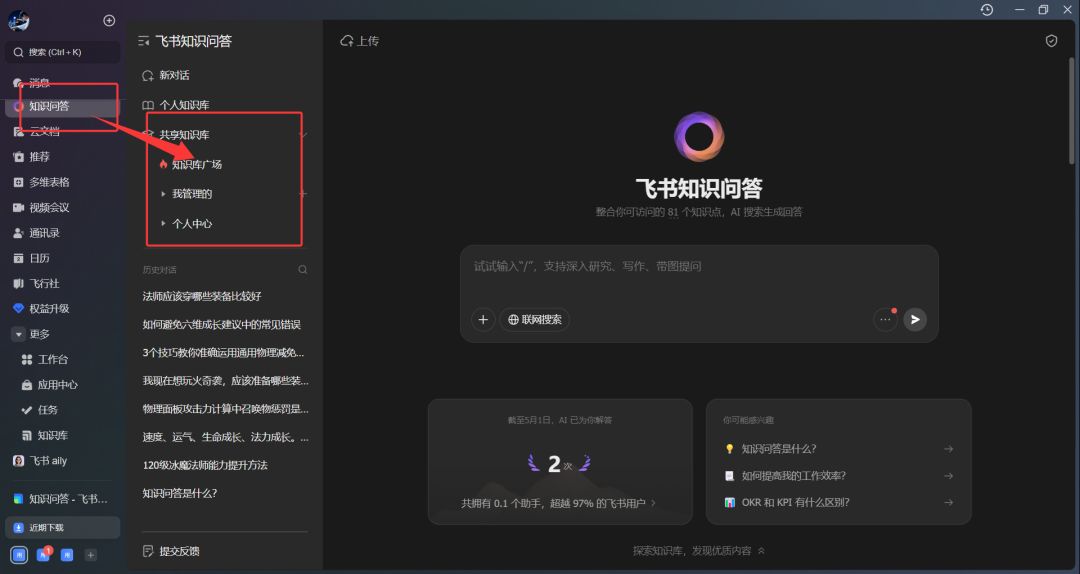The width and height of the screenshot is (1080, 574).
Task: Expand the 我管理的 tree item
Action: point(163,194)
